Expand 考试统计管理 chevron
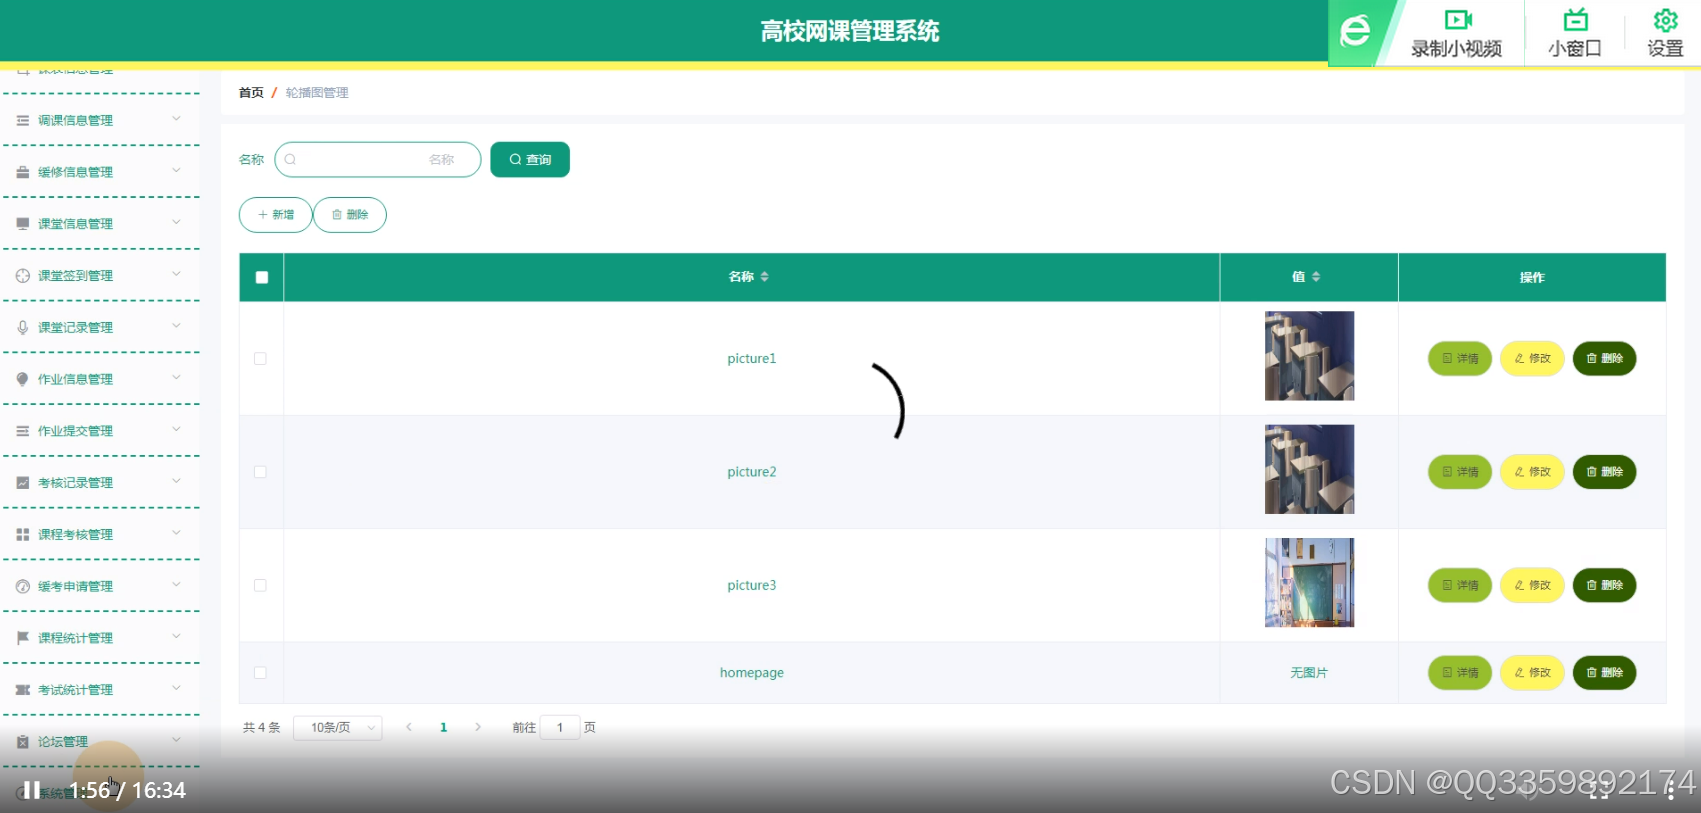The image size is (1701, 813). coord(176,689)
